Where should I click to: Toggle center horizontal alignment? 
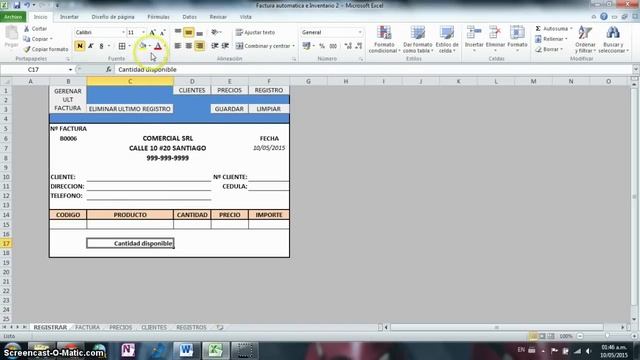(189, 46)
